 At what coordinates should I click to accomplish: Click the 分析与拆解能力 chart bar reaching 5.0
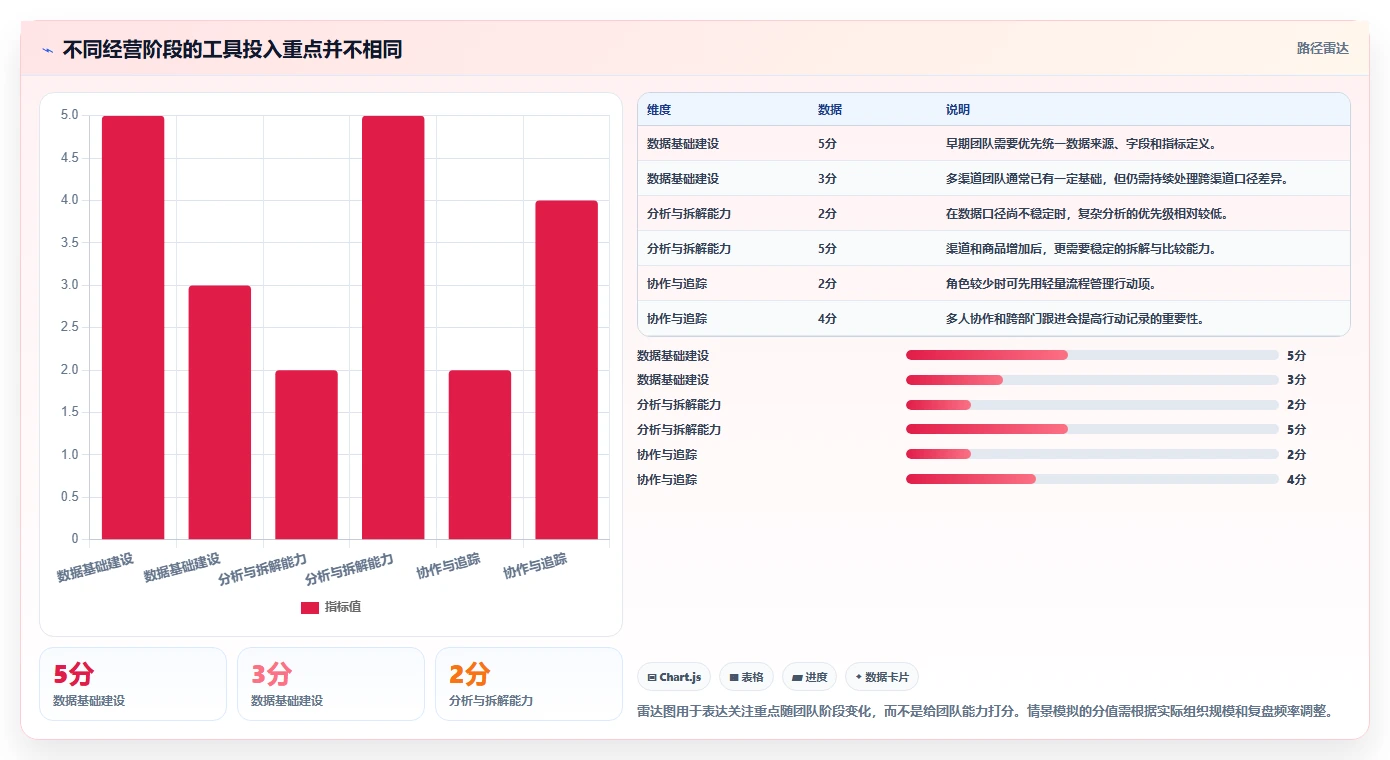393,328
